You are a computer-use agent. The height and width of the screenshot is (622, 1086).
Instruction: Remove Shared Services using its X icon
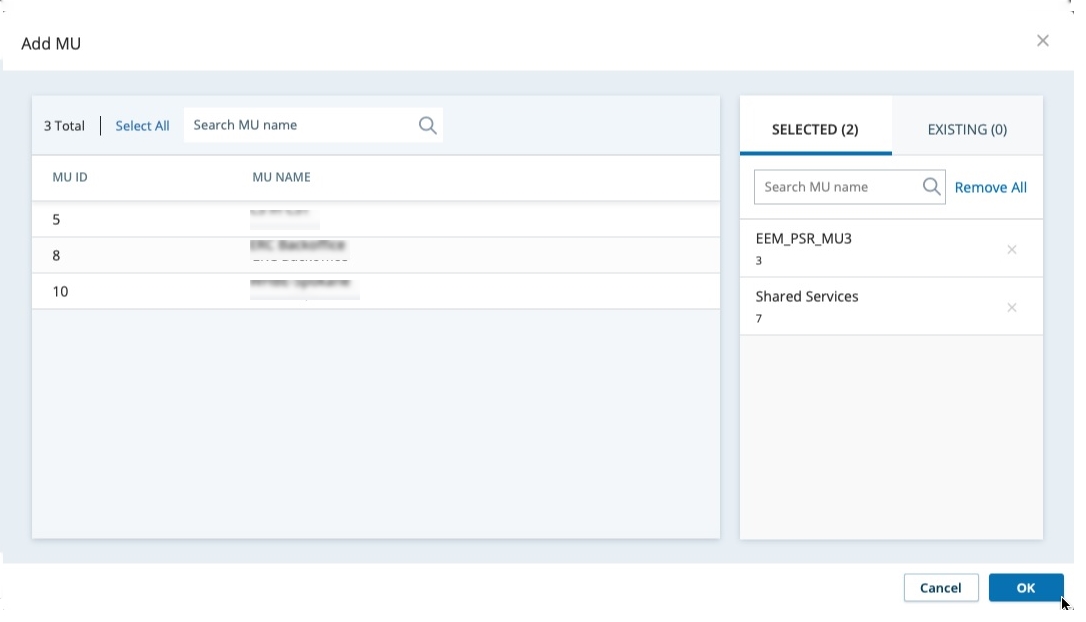click(x=1012, y=307)
